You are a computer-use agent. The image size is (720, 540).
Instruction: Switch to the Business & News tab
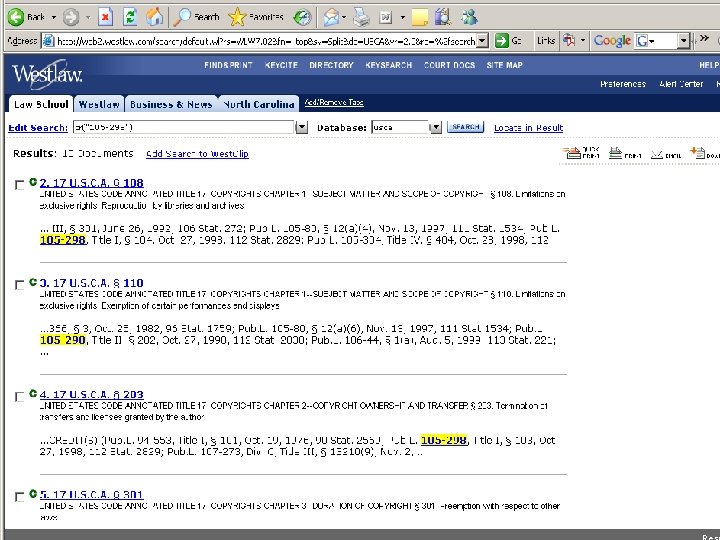click(x=171, y=104)
